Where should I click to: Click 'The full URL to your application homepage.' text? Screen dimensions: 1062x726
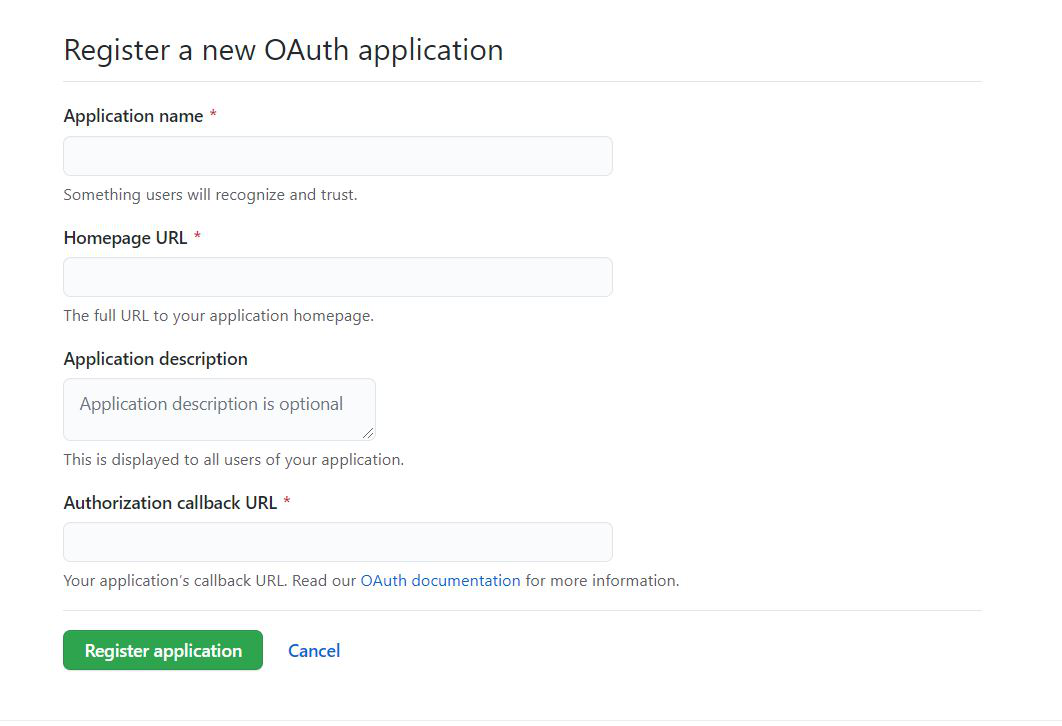coord(219,316)
